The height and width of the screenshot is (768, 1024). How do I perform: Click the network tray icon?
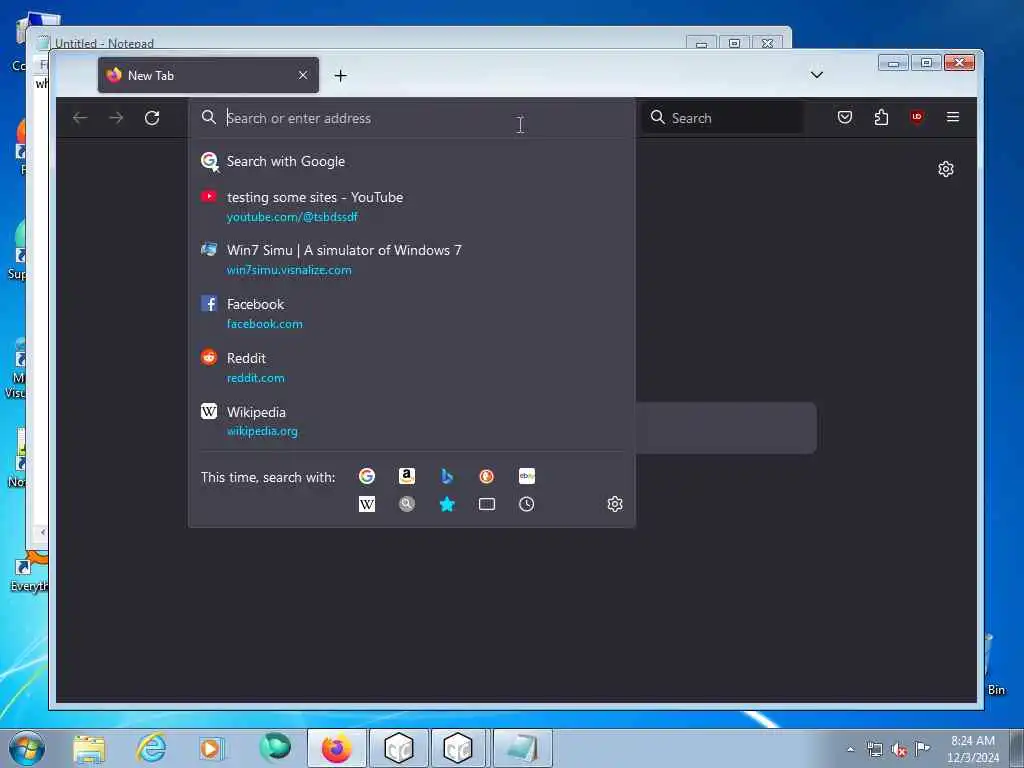(874, 750)
